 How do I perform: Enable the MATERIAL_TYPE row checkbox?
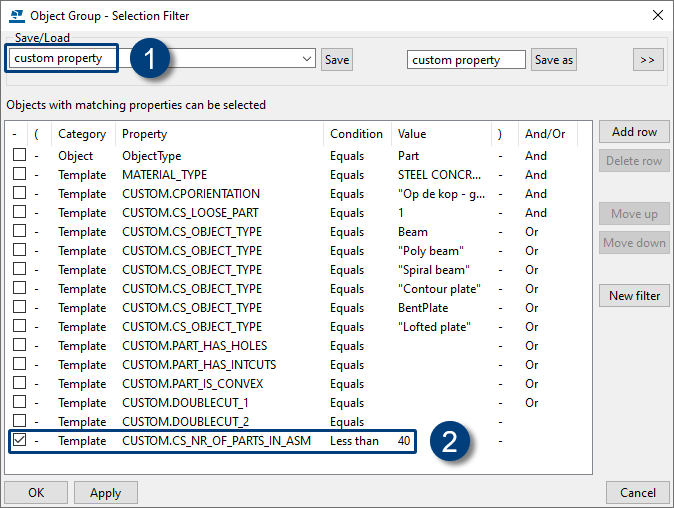point(19,175)
